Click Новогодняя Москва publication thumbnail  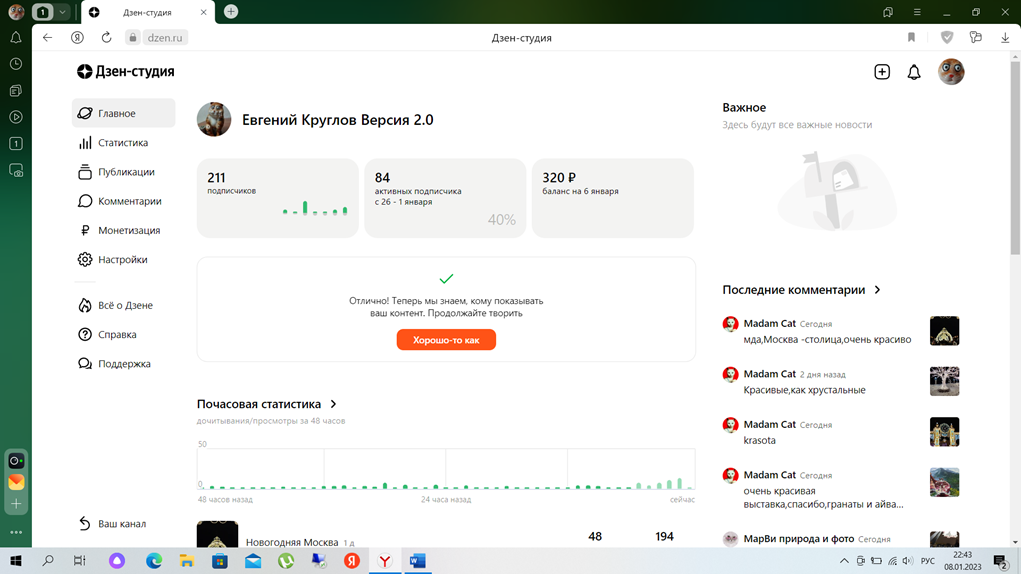[217, 534]
